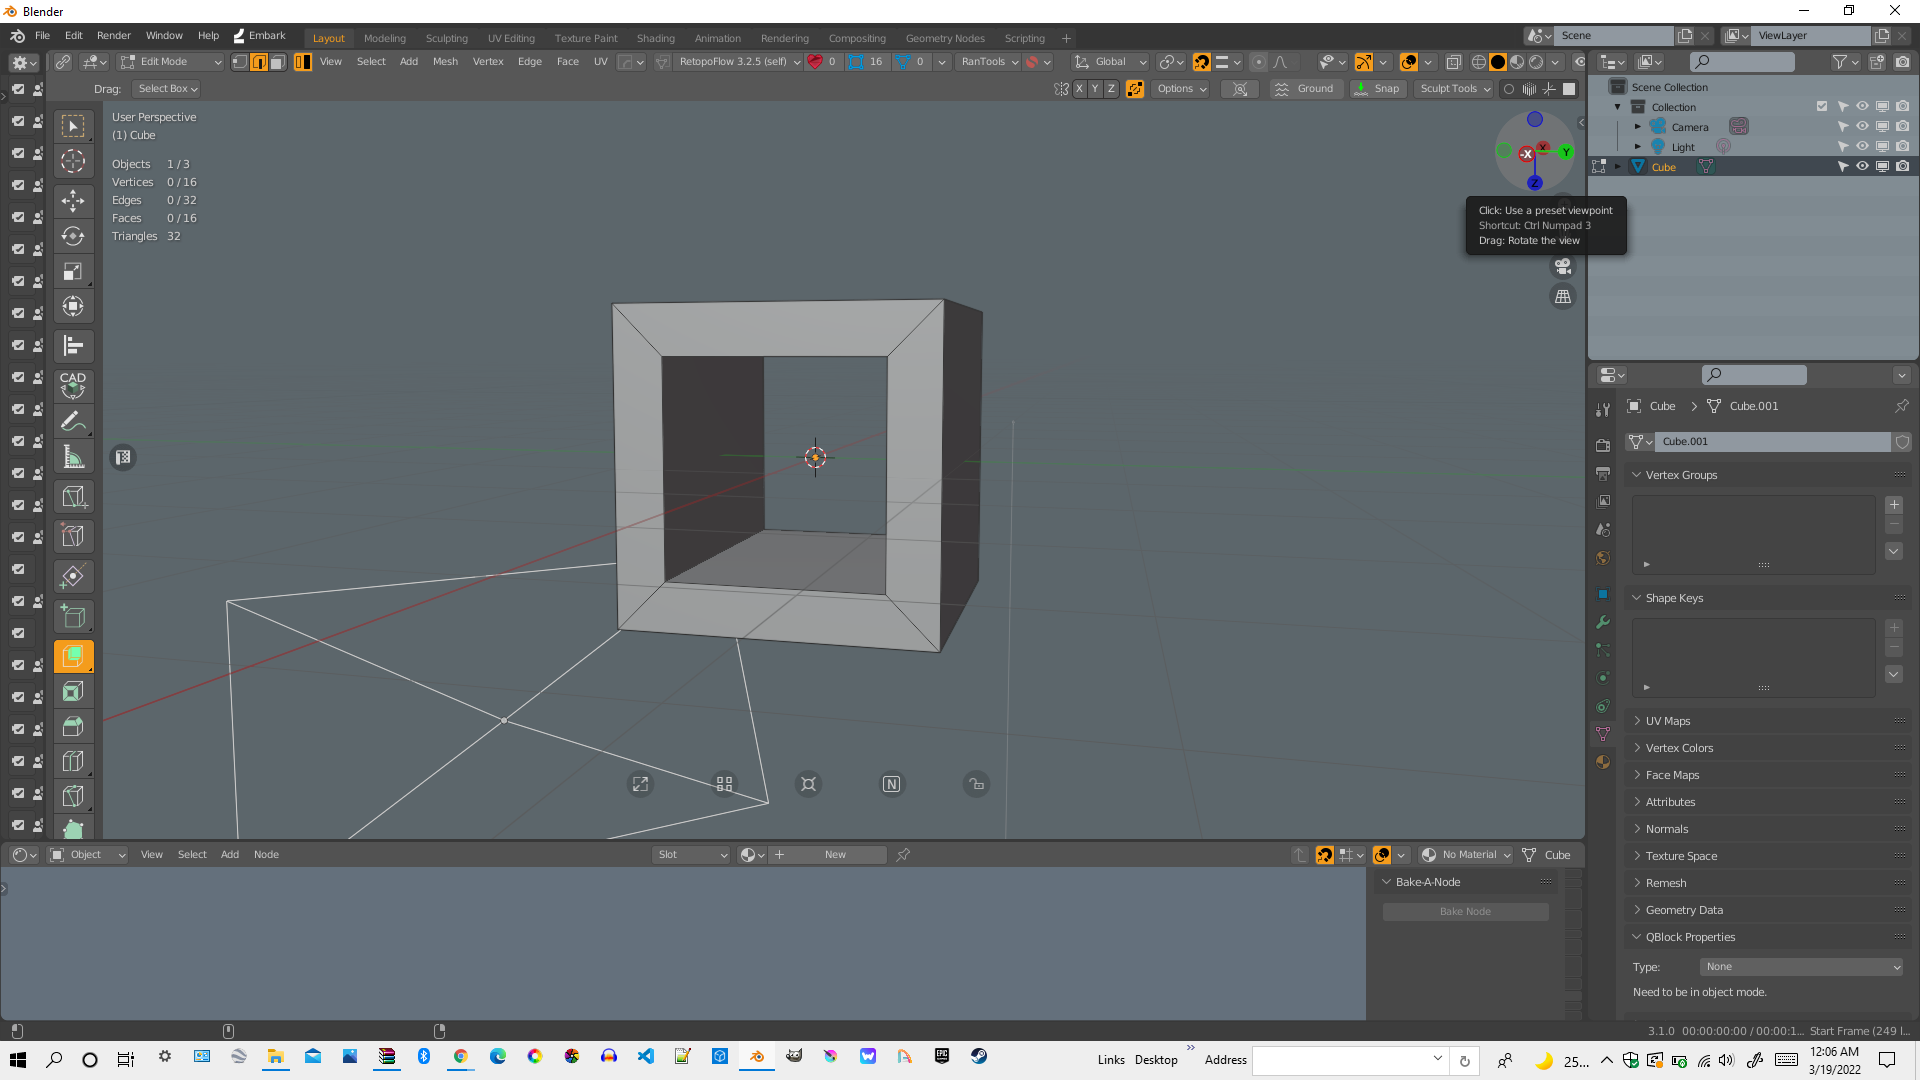Open QBlock Type None dropdown

point(1801,967)
